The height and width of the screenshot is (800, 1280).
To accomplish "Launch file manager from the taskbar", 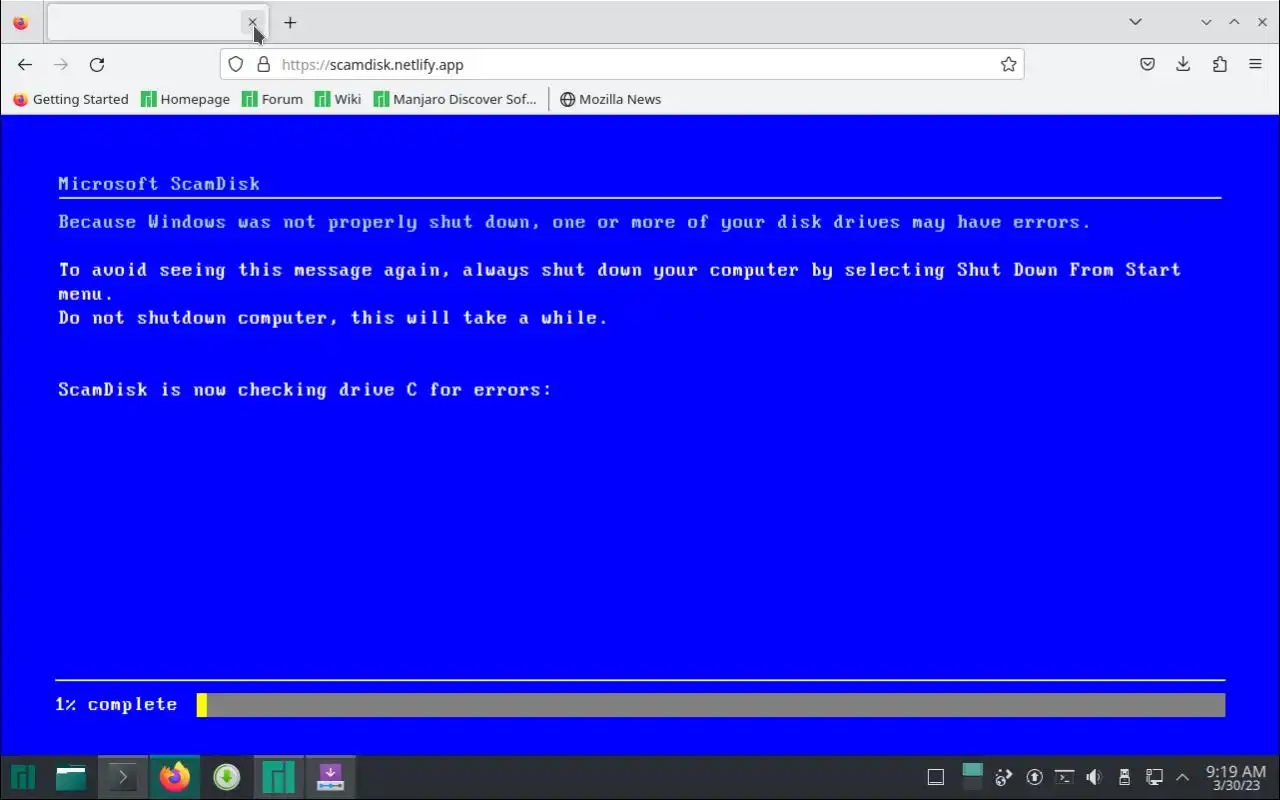I will [x=71, y=777].
